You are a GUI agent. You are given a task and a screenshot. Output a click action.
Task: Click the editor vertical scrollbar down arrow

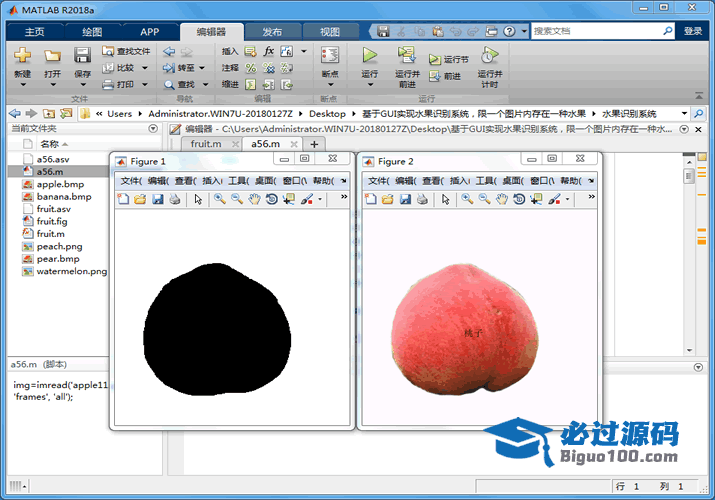tap(689, 351)
